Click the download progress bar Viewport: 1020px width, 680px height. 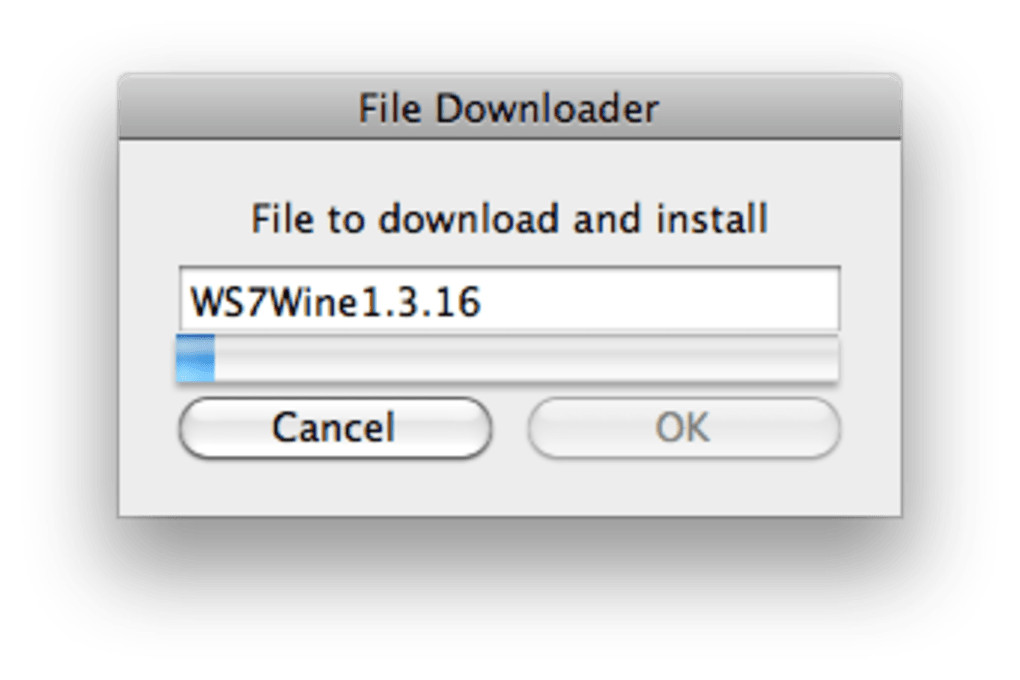506,359
